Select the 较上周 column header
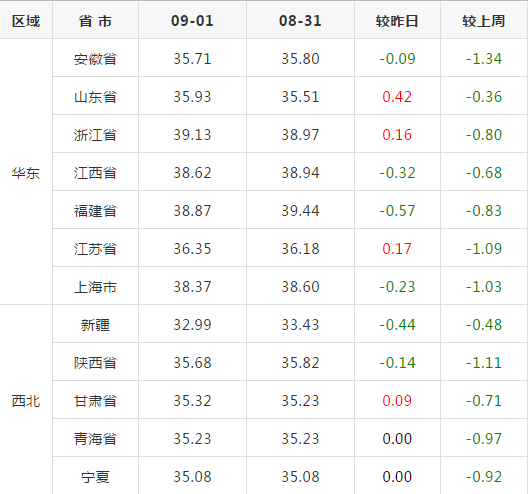Screen dimensions: 529x494 click(484, 21)
